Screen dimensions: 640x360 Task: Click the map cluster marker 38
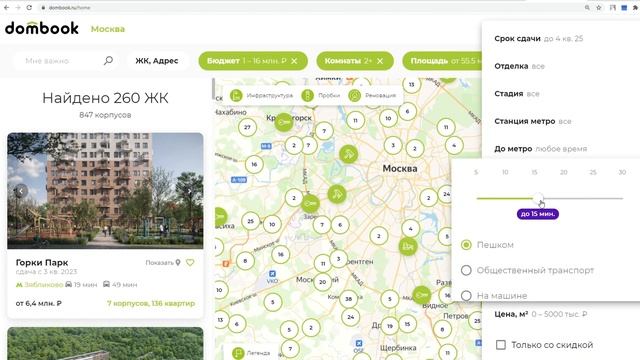click(x=349, y=299)
